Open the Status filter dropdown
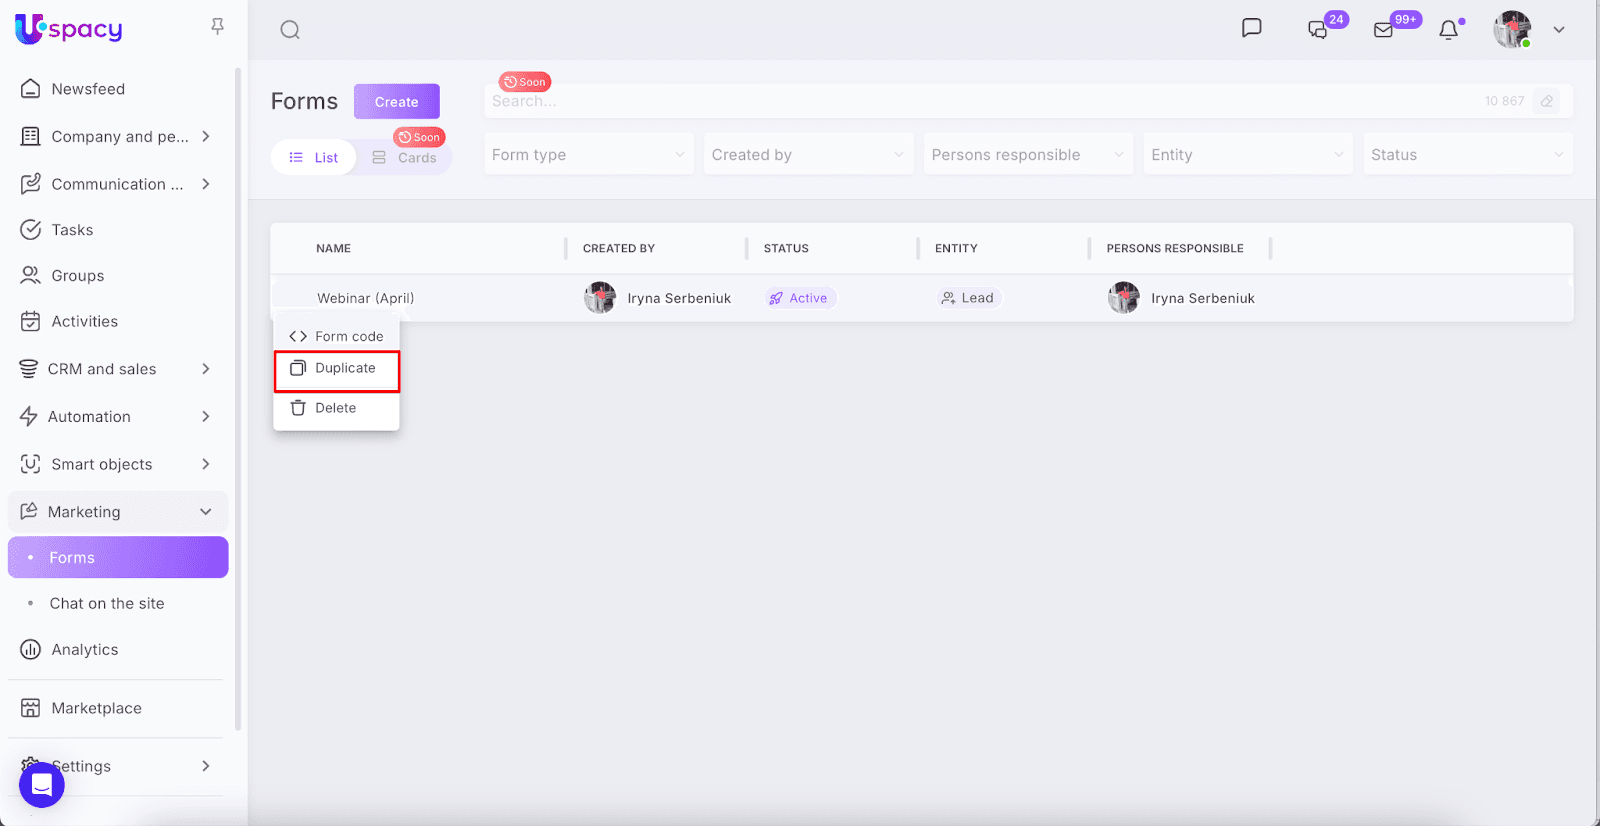Screen dimensions: 1600x826 coord(1468,155)
